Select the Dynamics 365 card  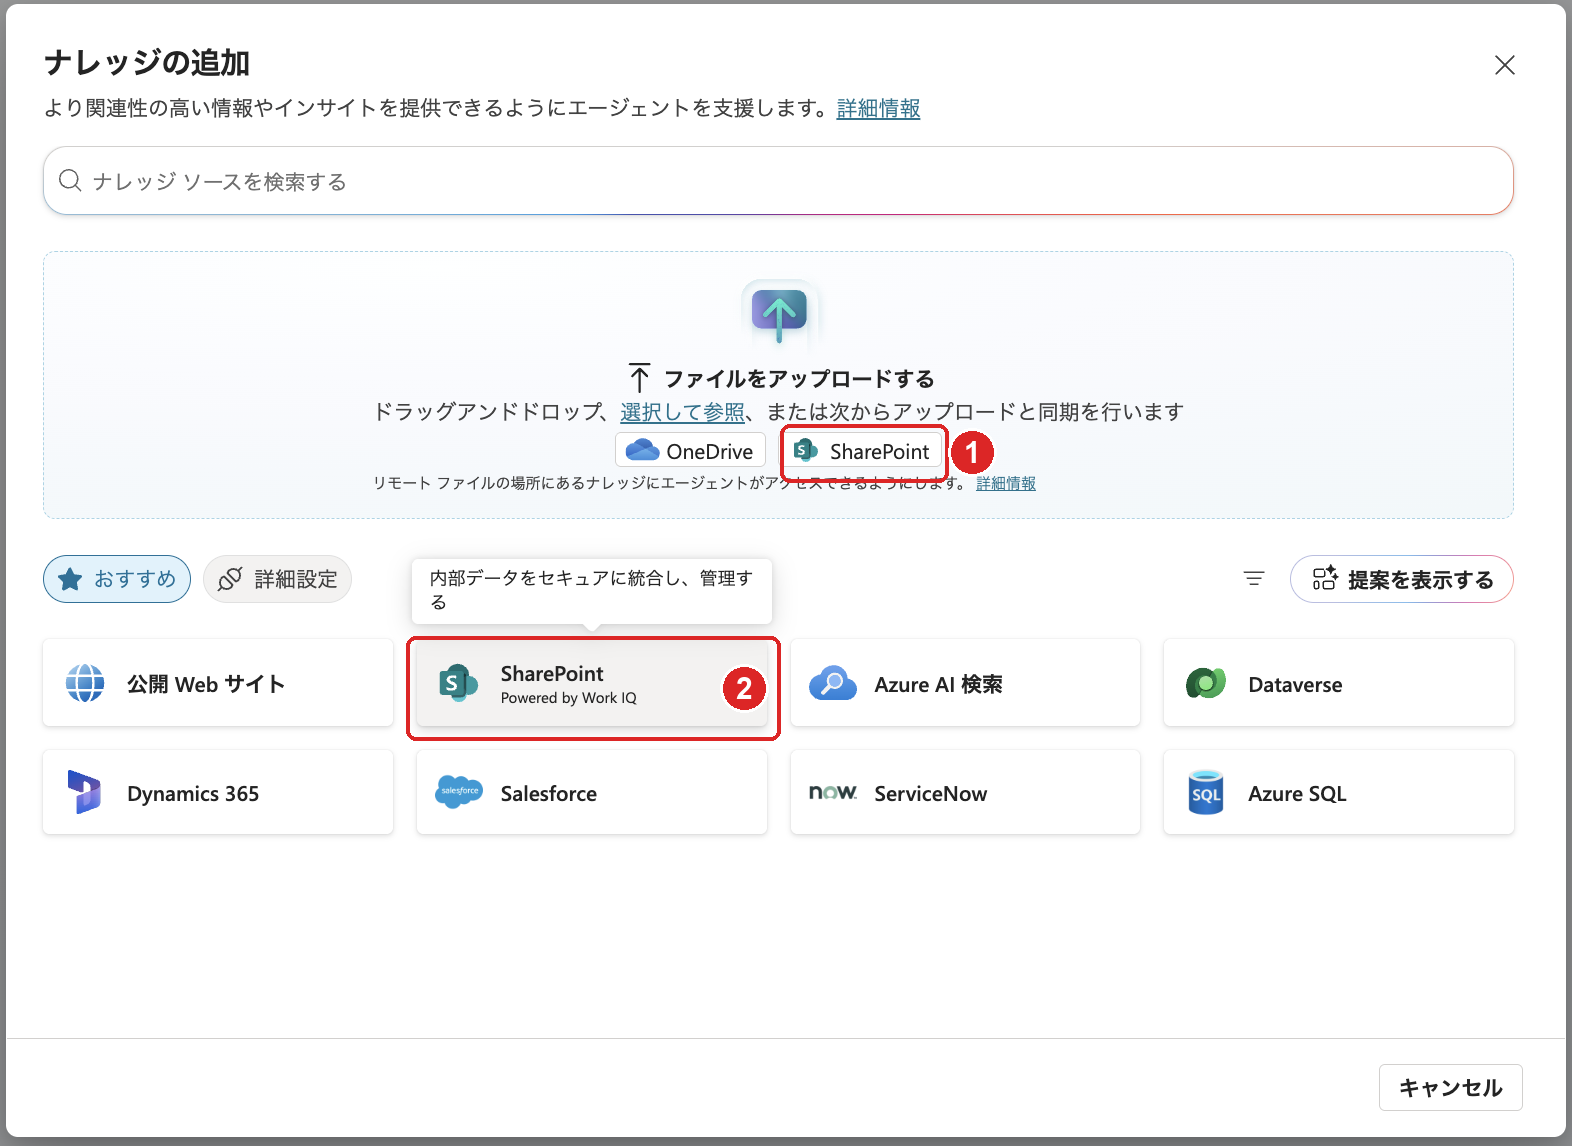point(218,793)
